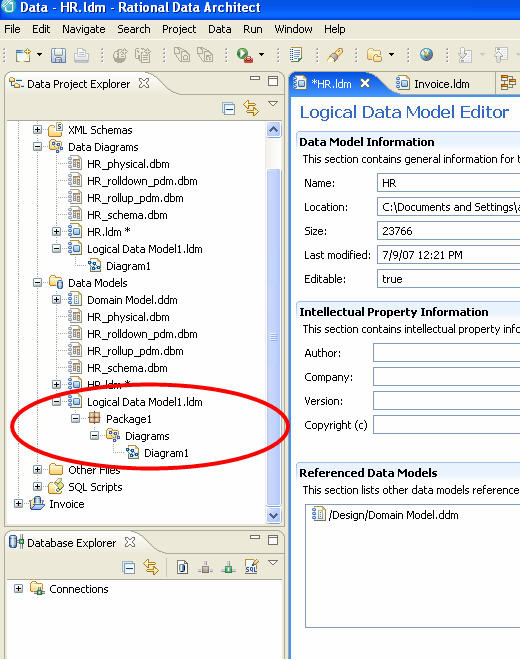Open the Run tools dropdown arrow
This screenshot has width=520, height=660.
click(261, 55)
